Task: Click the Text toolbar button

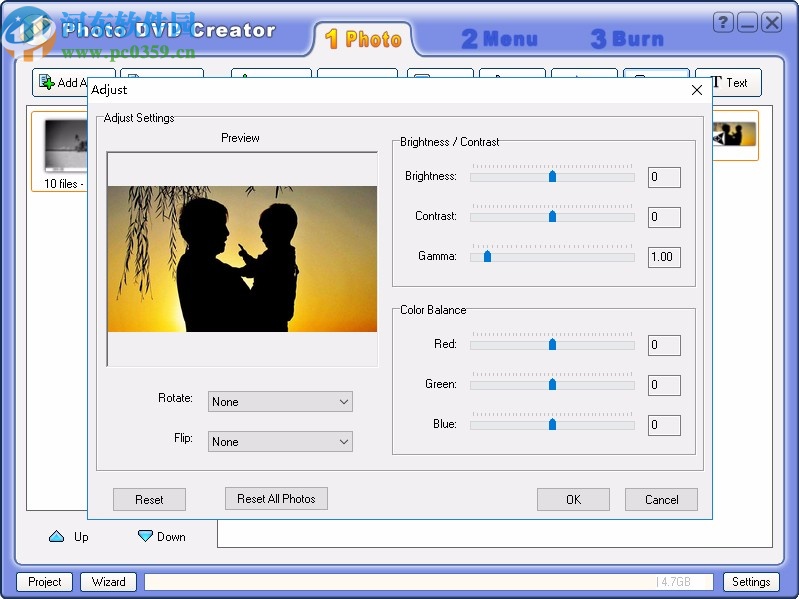Action: pyautogui.click(x=729, y=83)
